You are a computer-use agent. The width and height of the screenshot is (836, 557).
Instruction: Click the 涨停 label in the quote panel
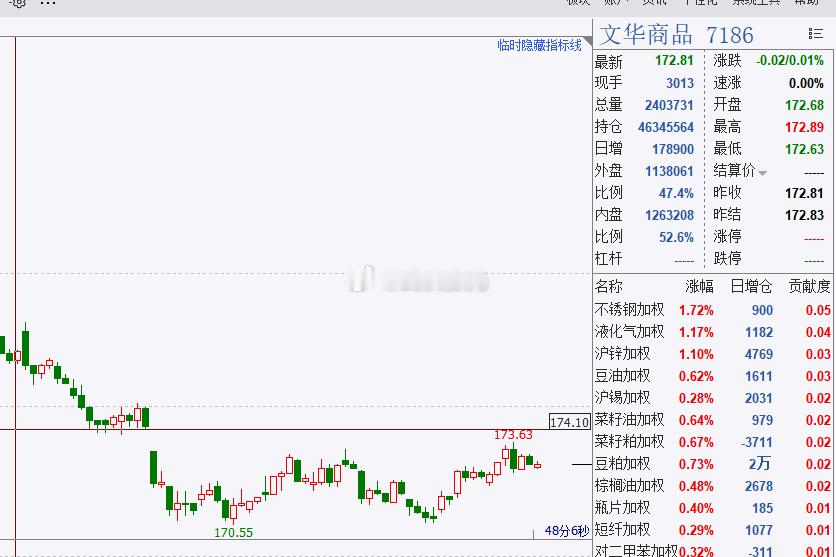727,237
